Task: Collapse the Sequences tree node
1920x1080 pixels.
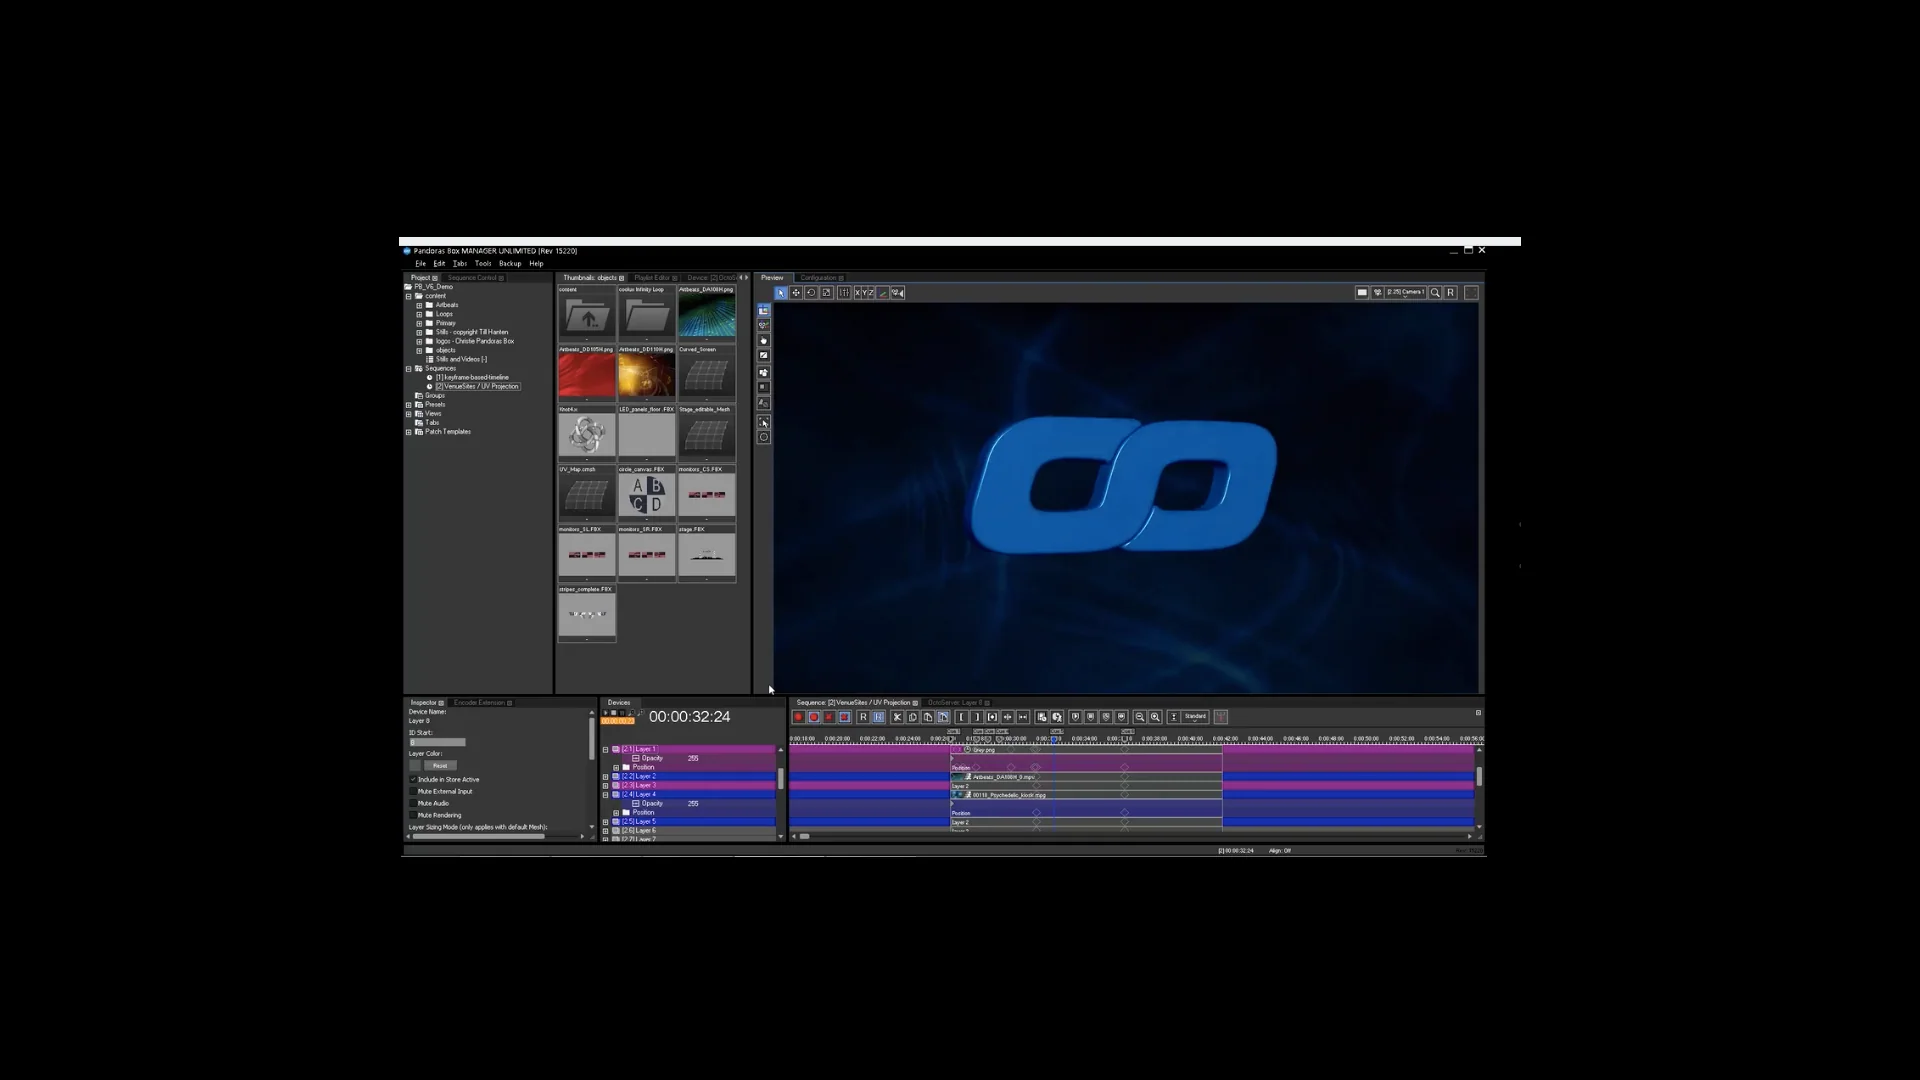Action: click(408, 369)
